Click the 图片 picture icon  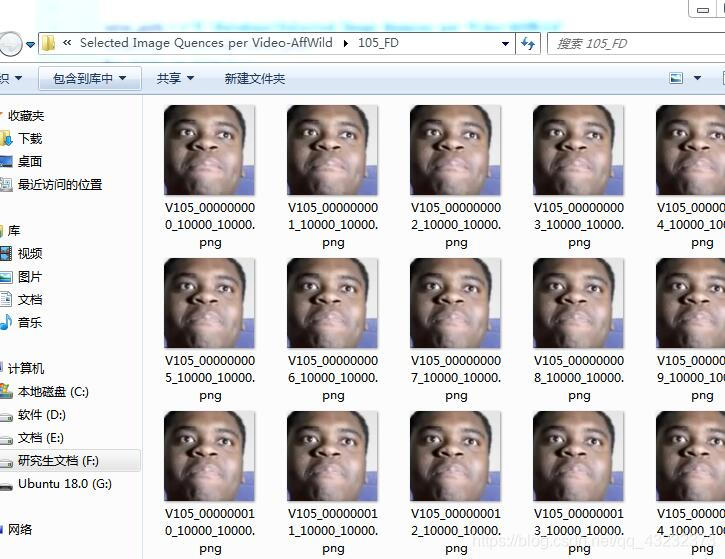6,277
